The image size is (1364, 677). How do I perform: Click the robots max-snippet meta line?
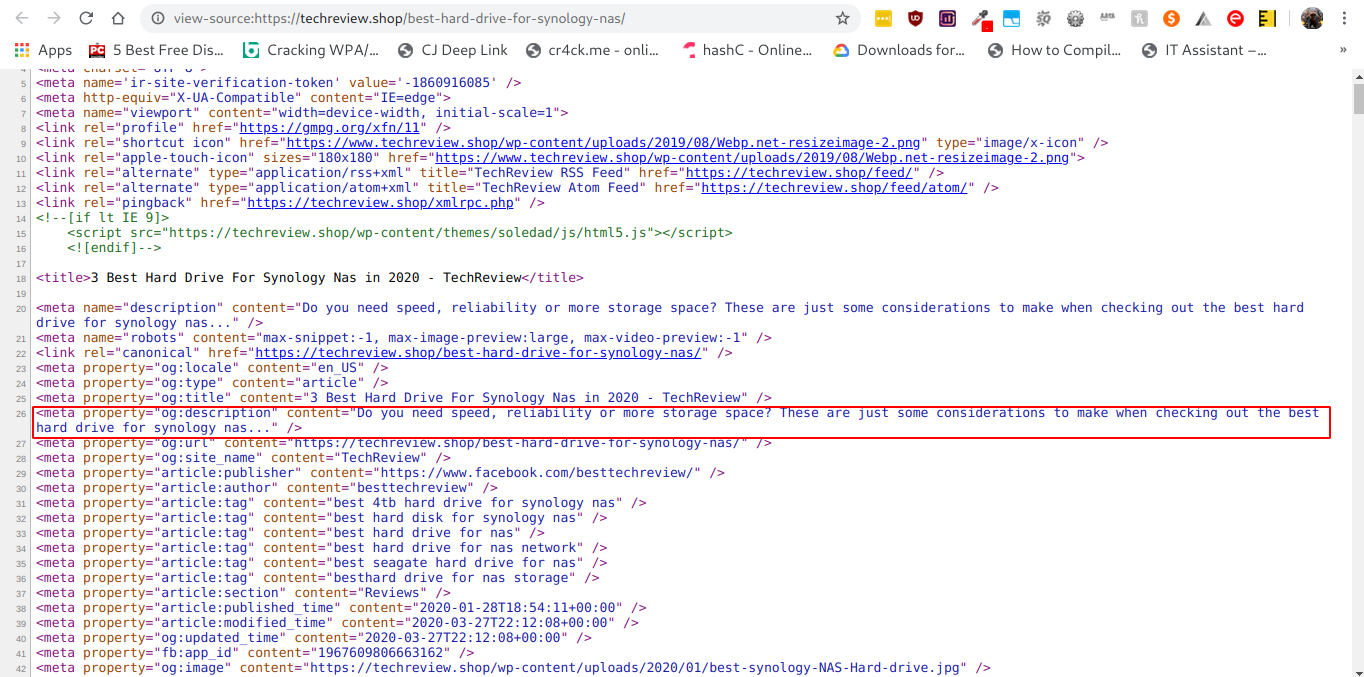click(x=403, y=337)
